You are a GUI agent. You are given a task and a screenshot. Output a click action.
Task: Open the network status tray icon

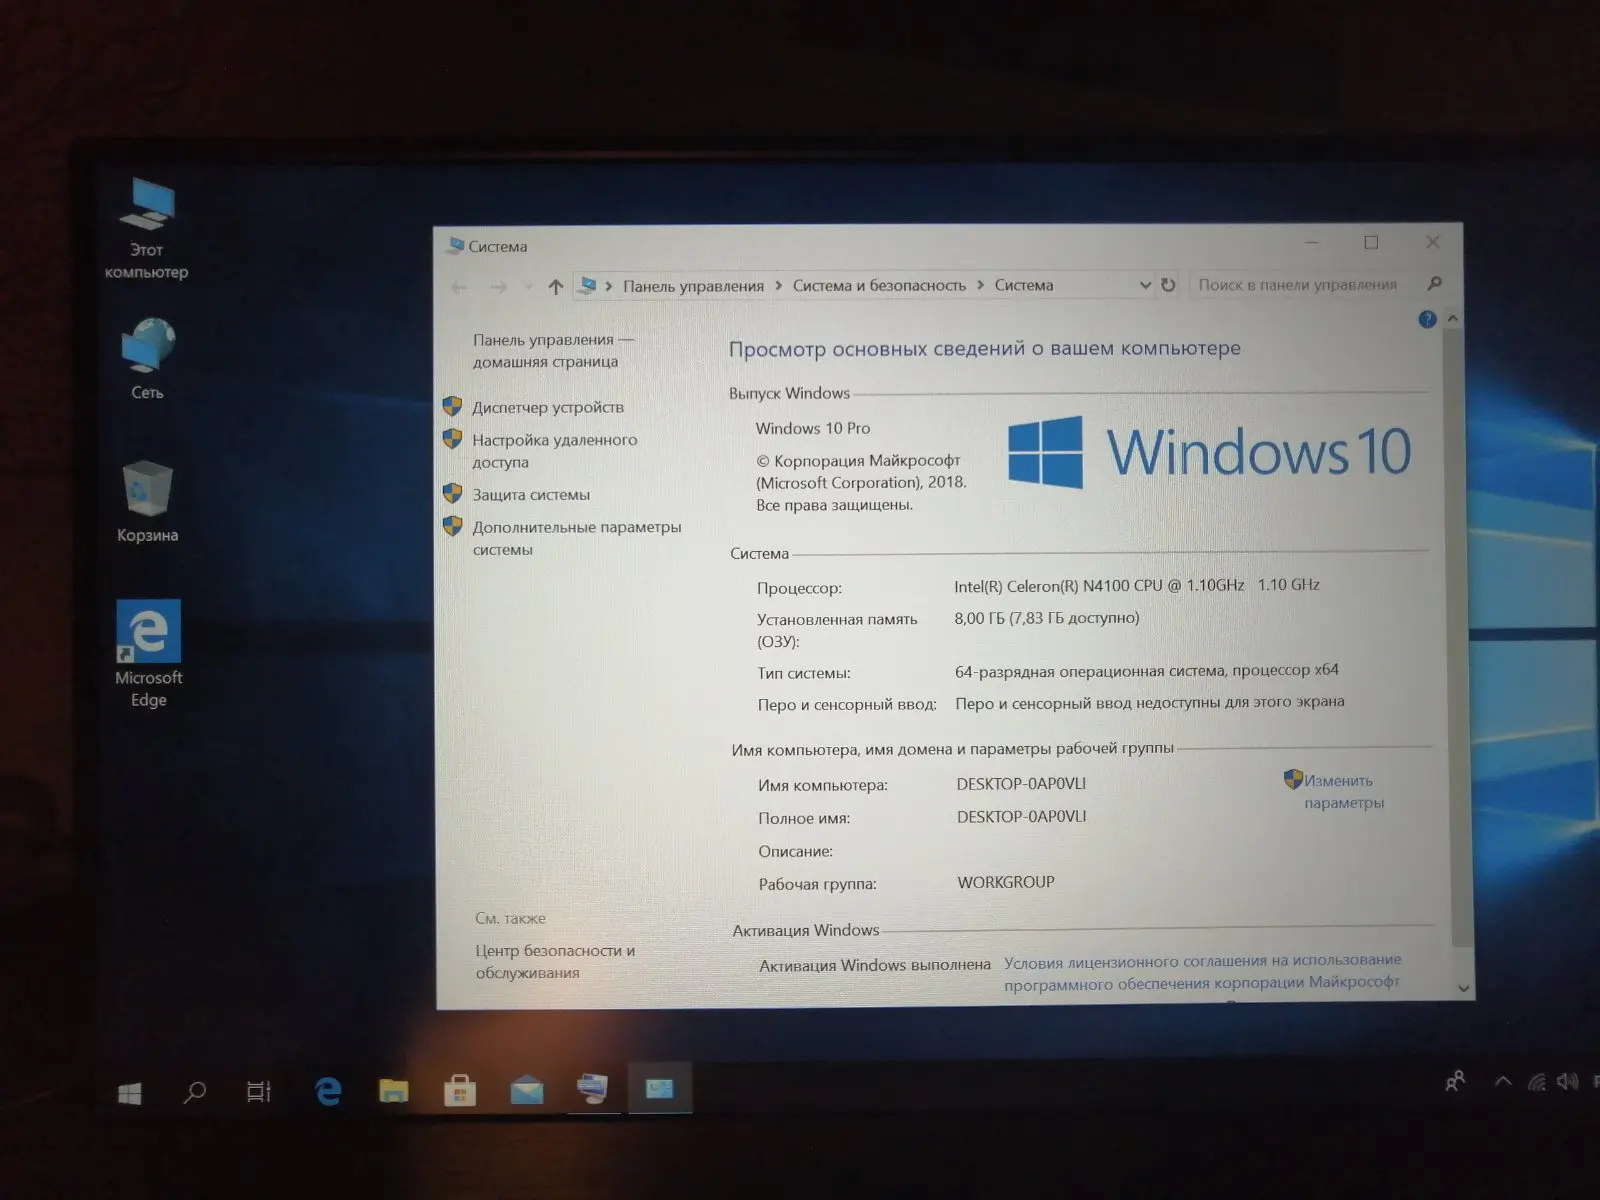[x=1536, y=1081]
